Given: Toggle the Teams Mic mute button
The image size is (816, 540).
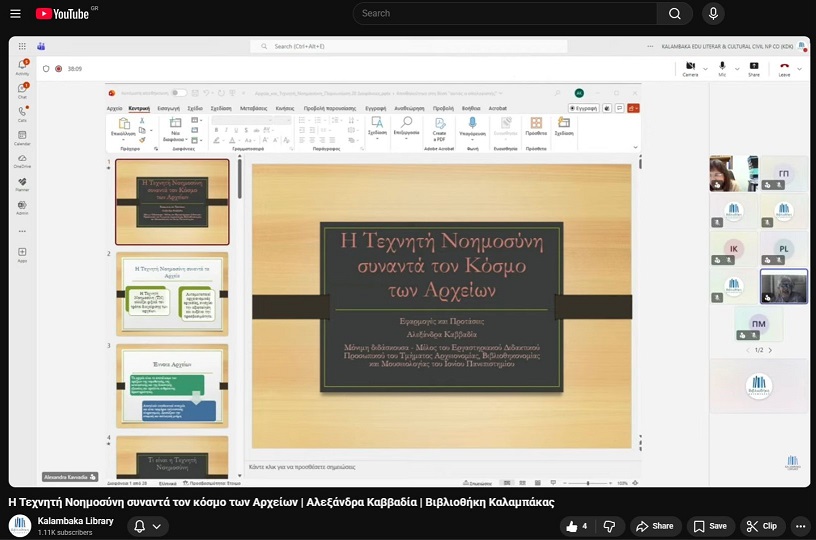Looking at the screenshot, I should [721, 66].
